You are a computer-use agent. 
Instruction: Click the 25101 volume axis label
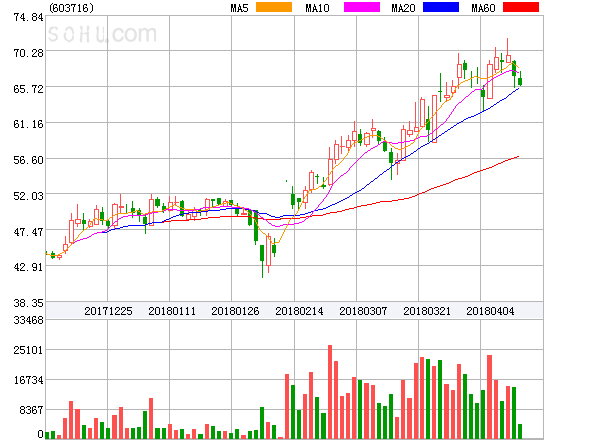(28, 350)
